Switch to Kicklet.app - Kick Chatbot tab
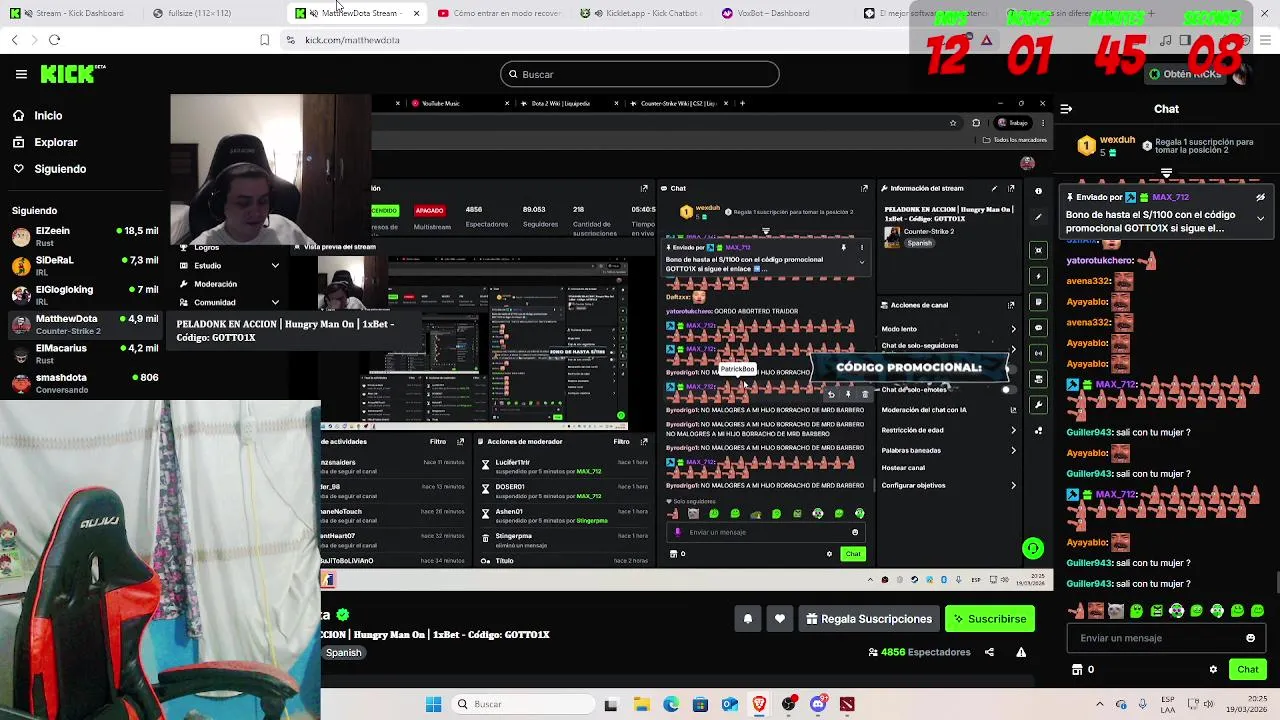The height and width of the screenshot is (720, 1280). click(640, 13)
